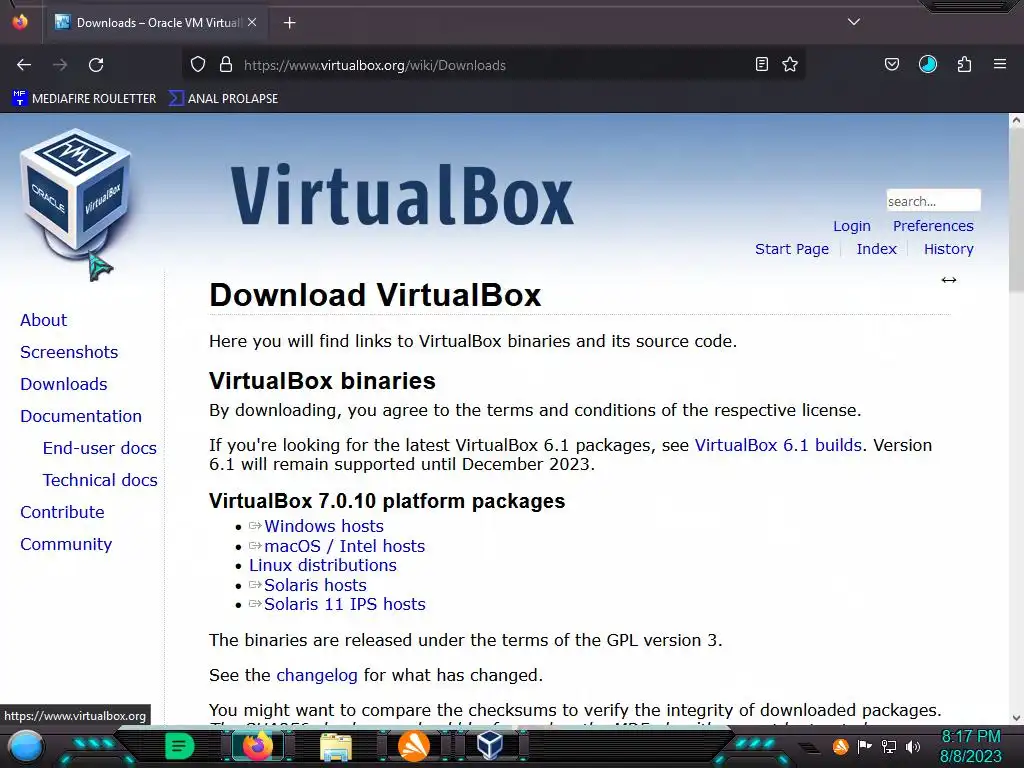Open the green notes app on taskbar
This screenshot has height=768, width=1024.
pyautogui.click(x=179, y=746)
